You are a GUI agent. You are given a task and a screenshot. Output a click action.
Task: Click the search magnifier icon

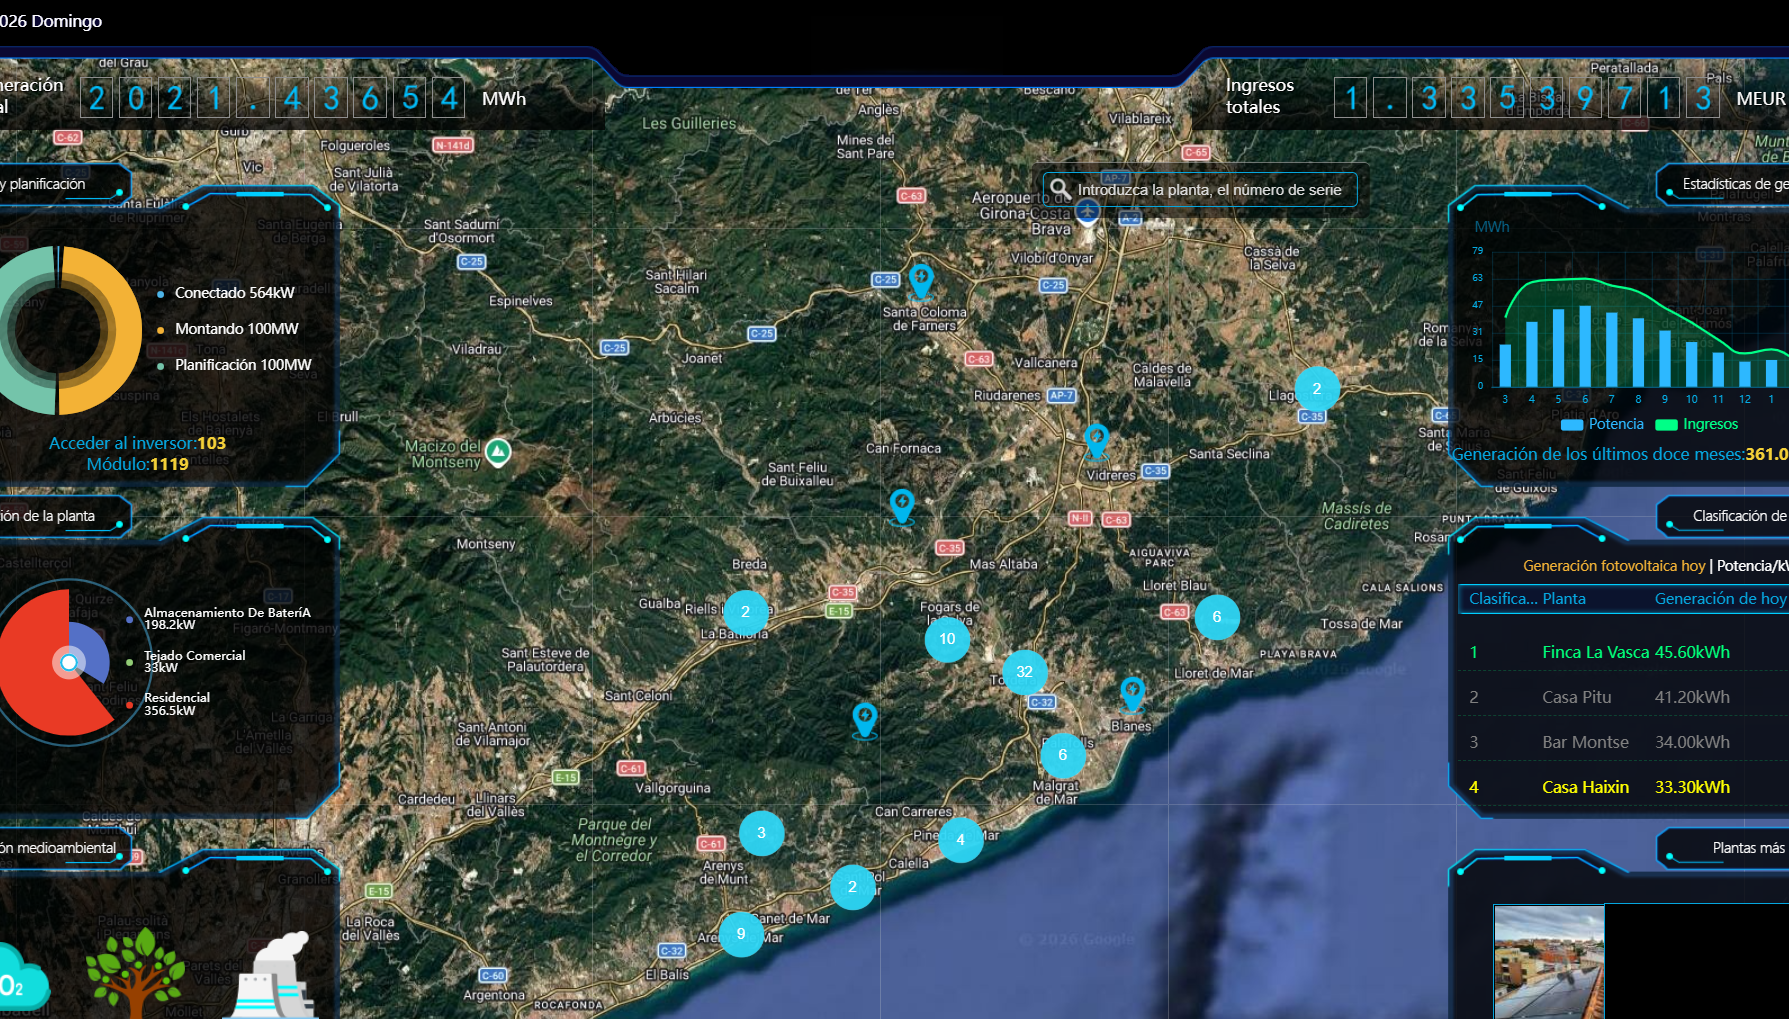(x=1060, y=189)
